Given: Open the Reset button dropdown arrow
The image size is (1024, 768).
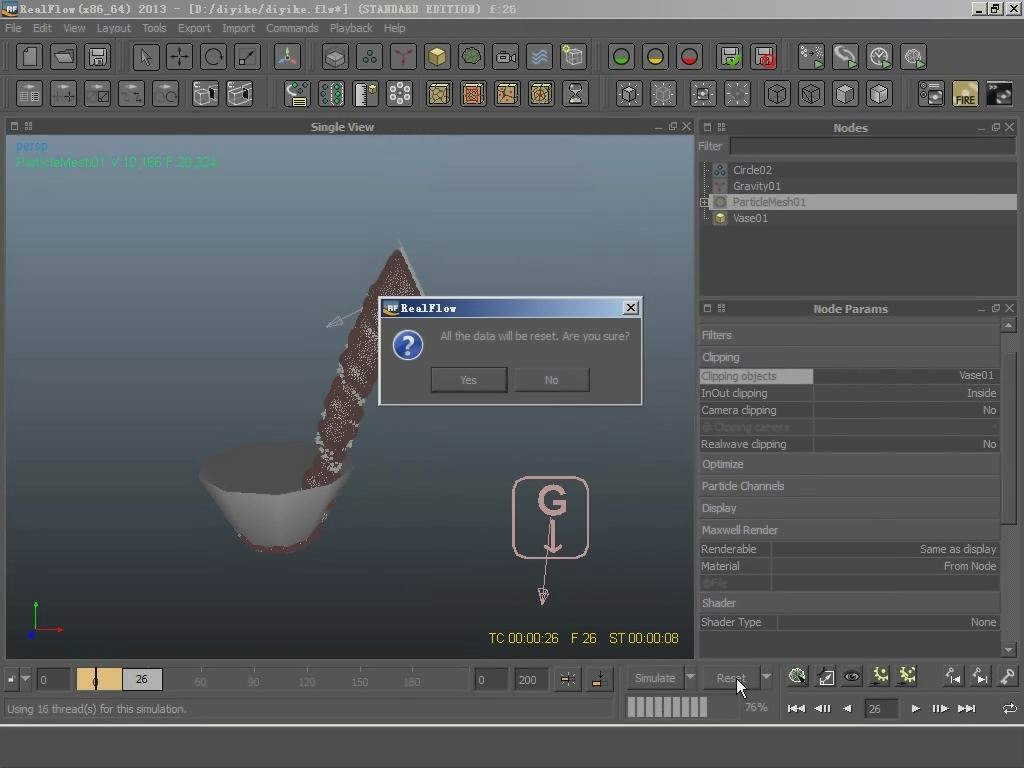Looking at the screenshot, I should coord(767,677).
